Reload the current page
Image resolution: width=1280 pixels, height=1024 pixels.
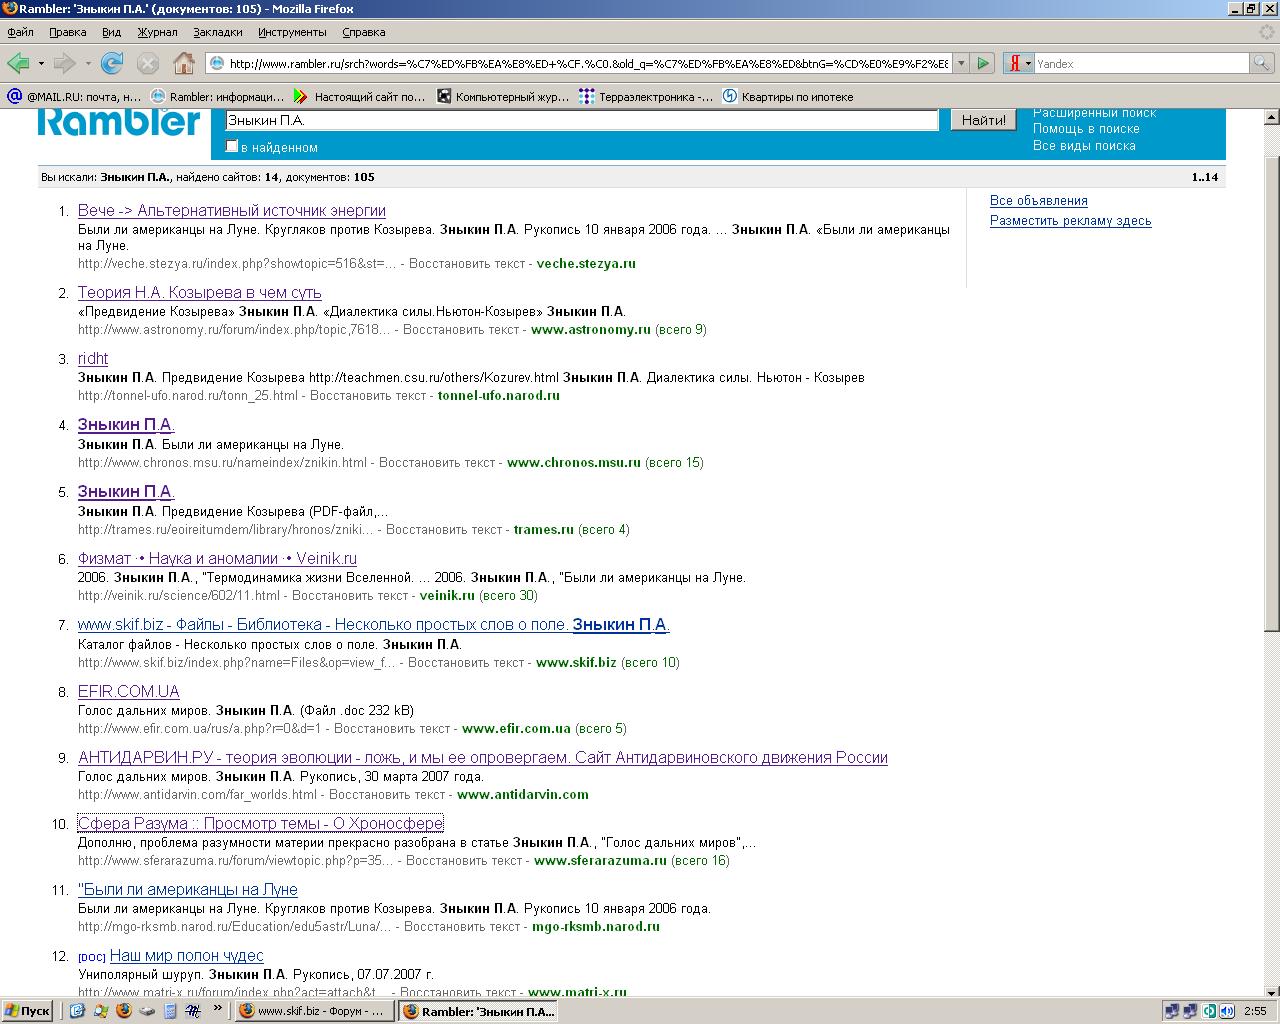click(x=112, y=64)
